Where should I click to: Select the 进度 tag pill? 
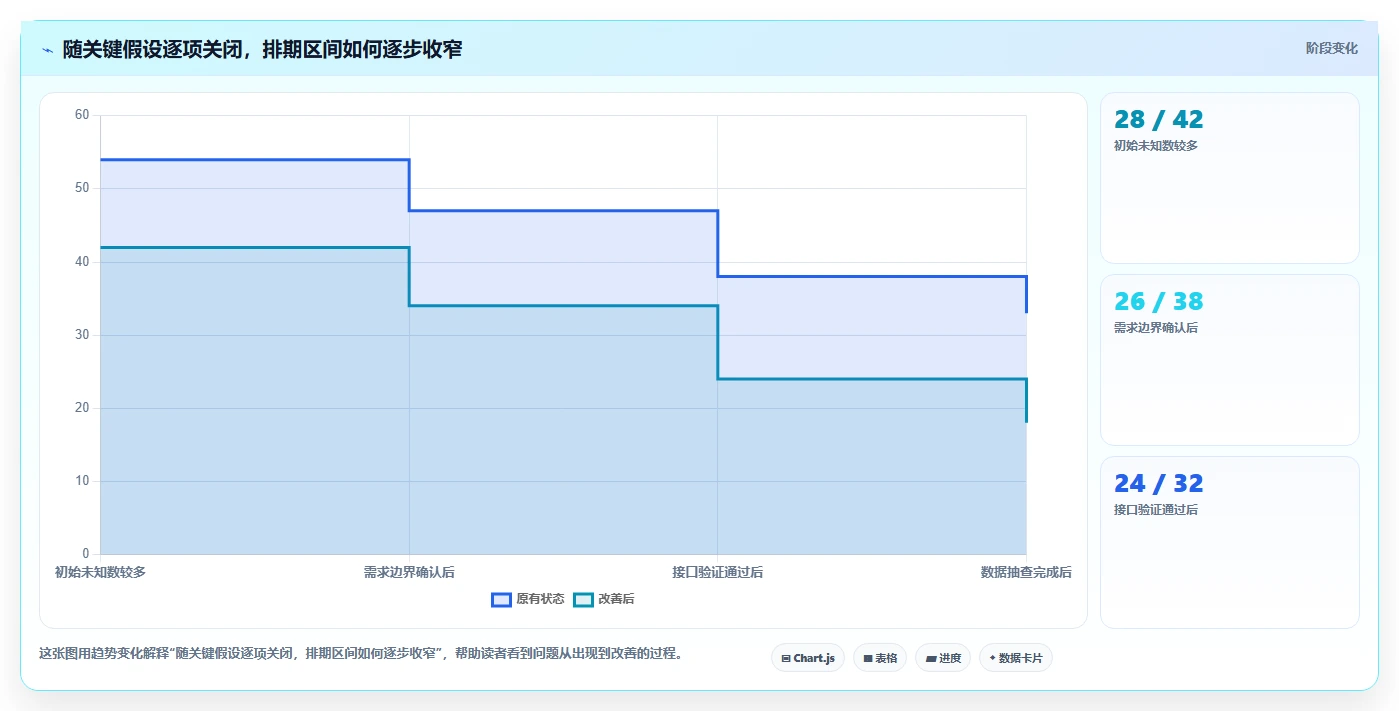coord(943,658)
